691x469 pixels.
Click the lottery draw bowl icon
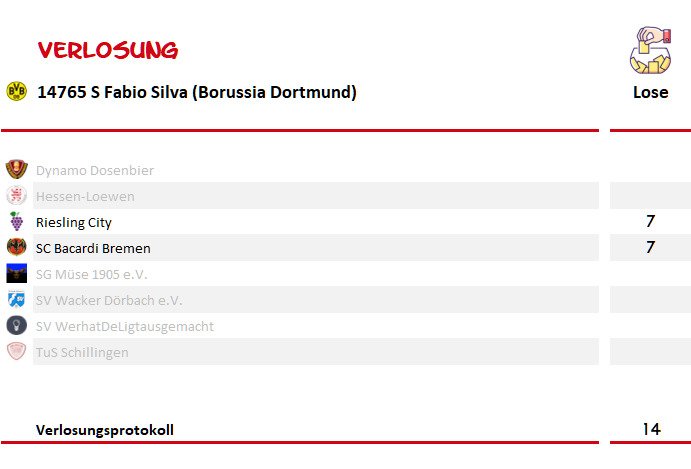pyautogui.click(x=650, y=50)
